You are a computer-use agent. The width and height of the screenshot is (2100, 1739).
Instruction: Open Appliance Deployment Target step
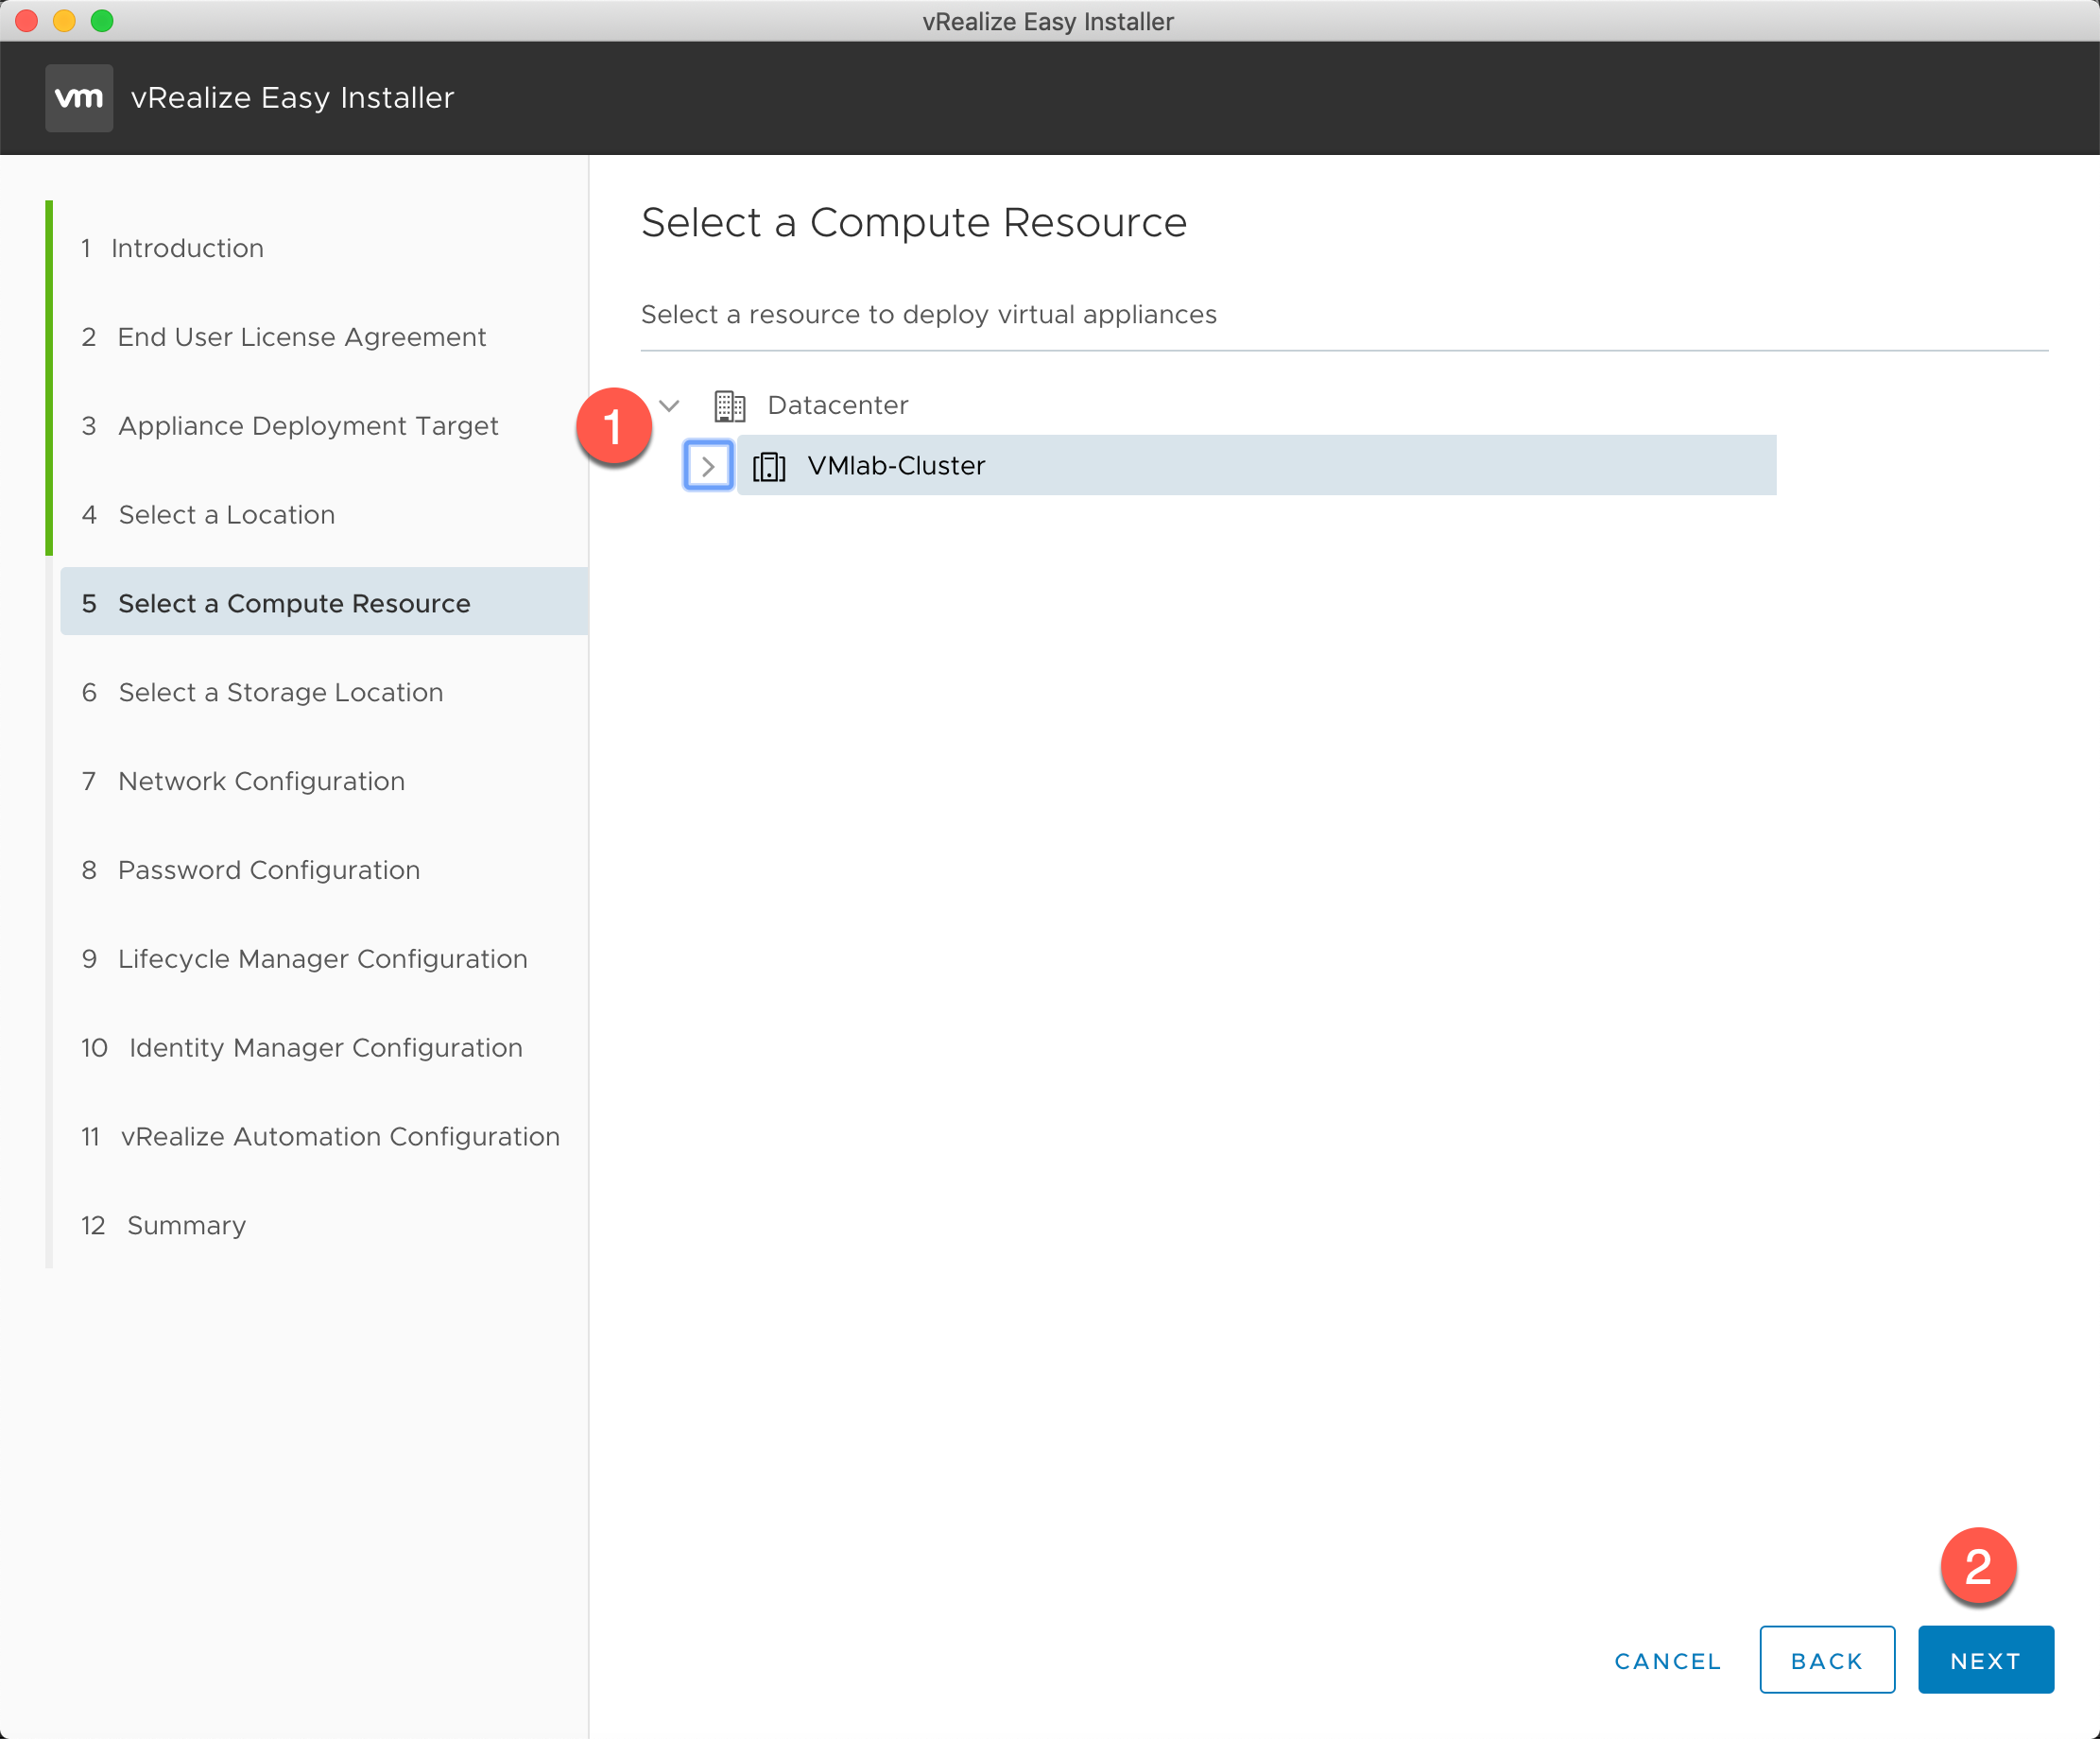(290, 426)
